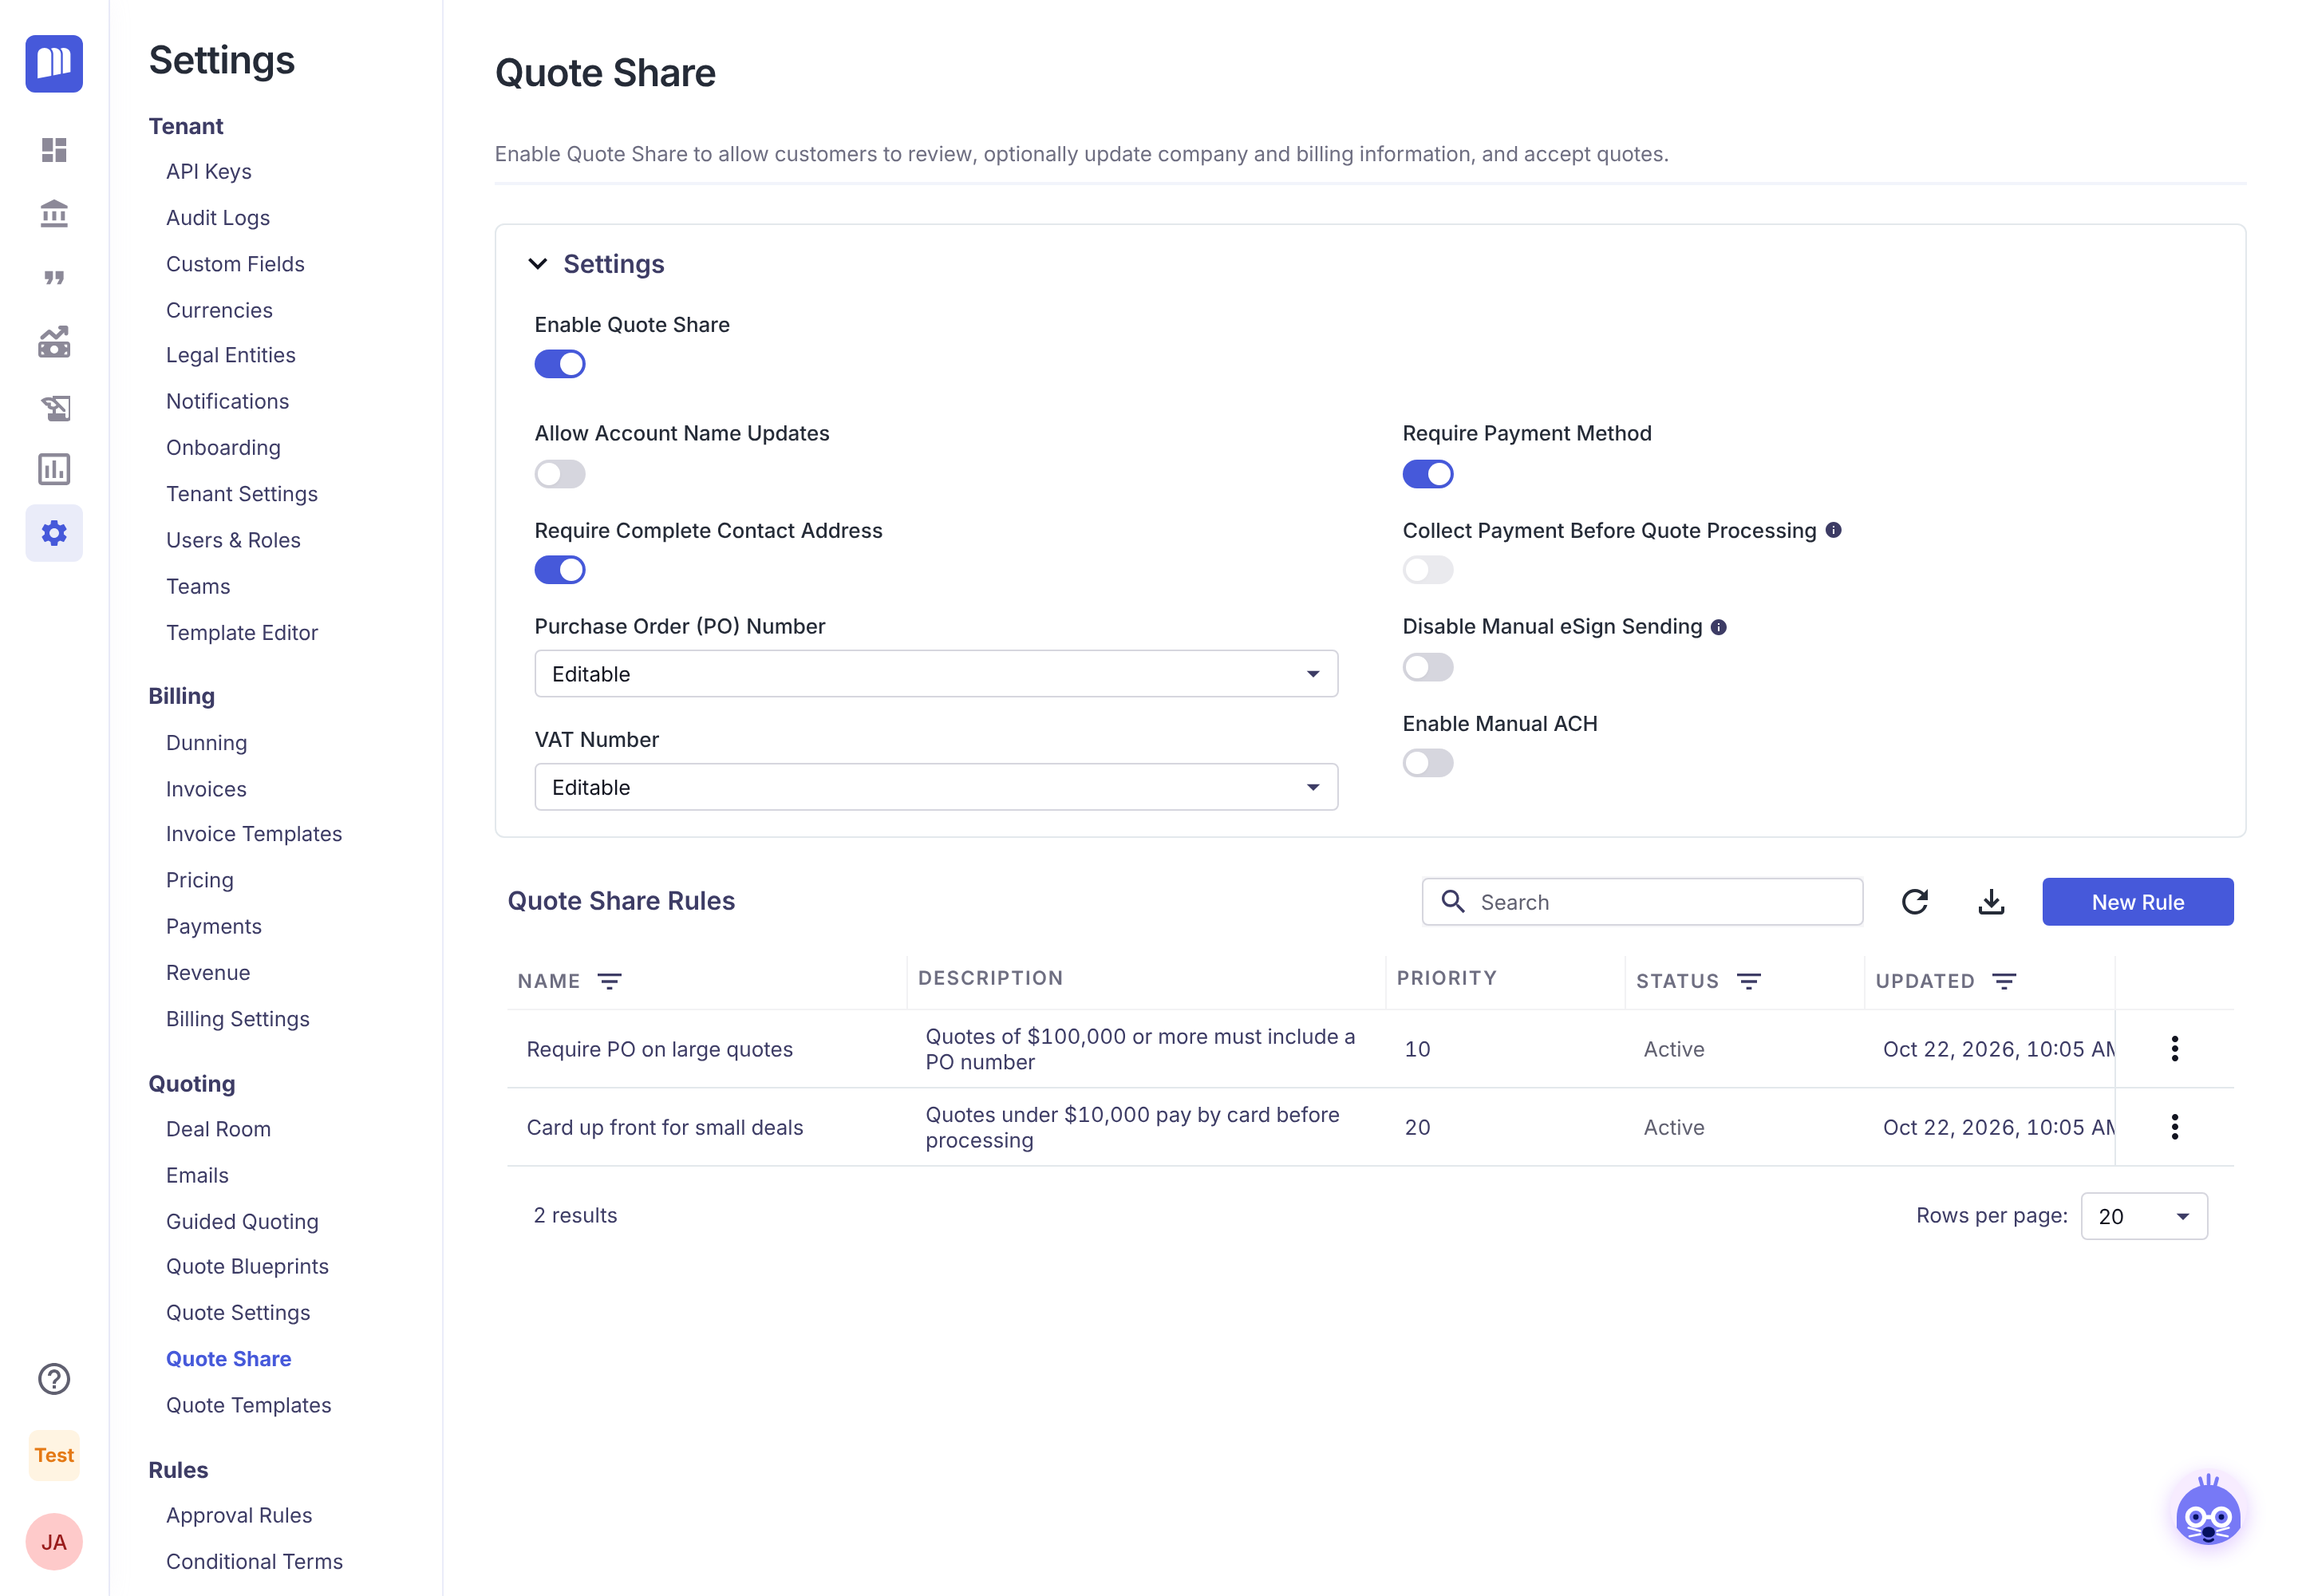Open the accounts bank icon
The image size is (2298, 1596).
coord(54,214)
